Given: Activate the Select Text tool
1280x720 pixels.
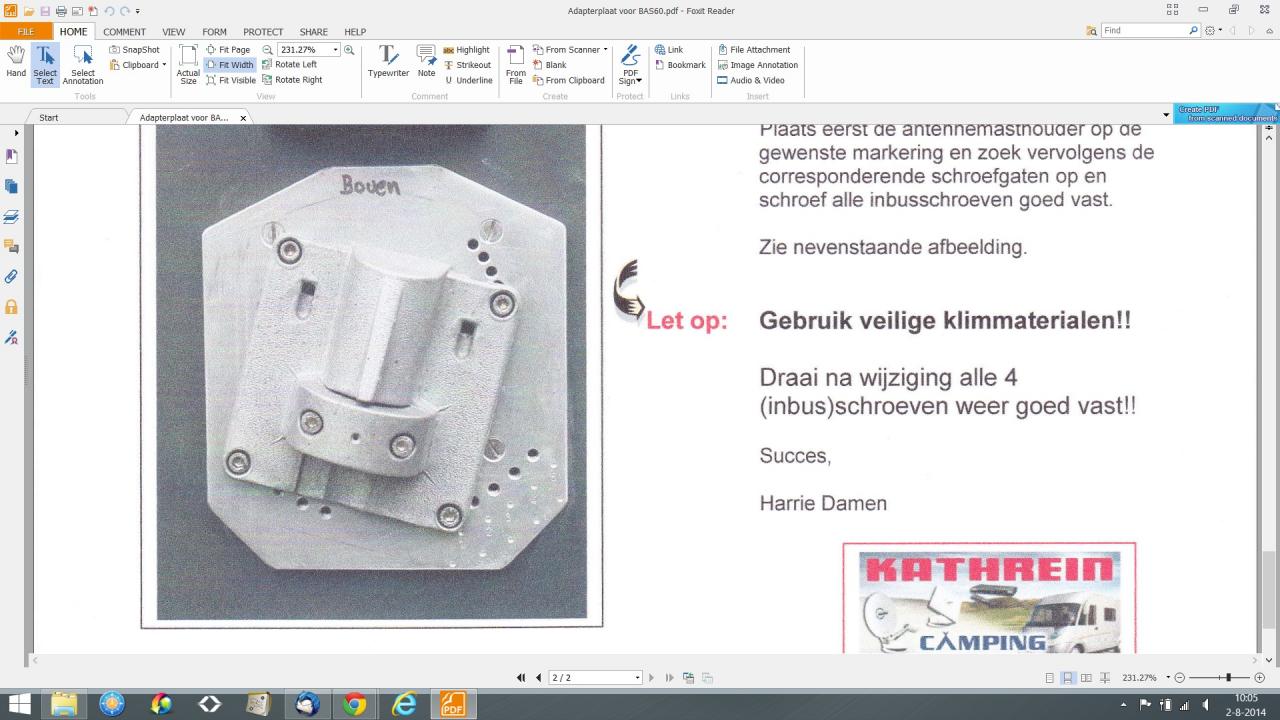Looking at the screenshot, I should tap(45, 64).
